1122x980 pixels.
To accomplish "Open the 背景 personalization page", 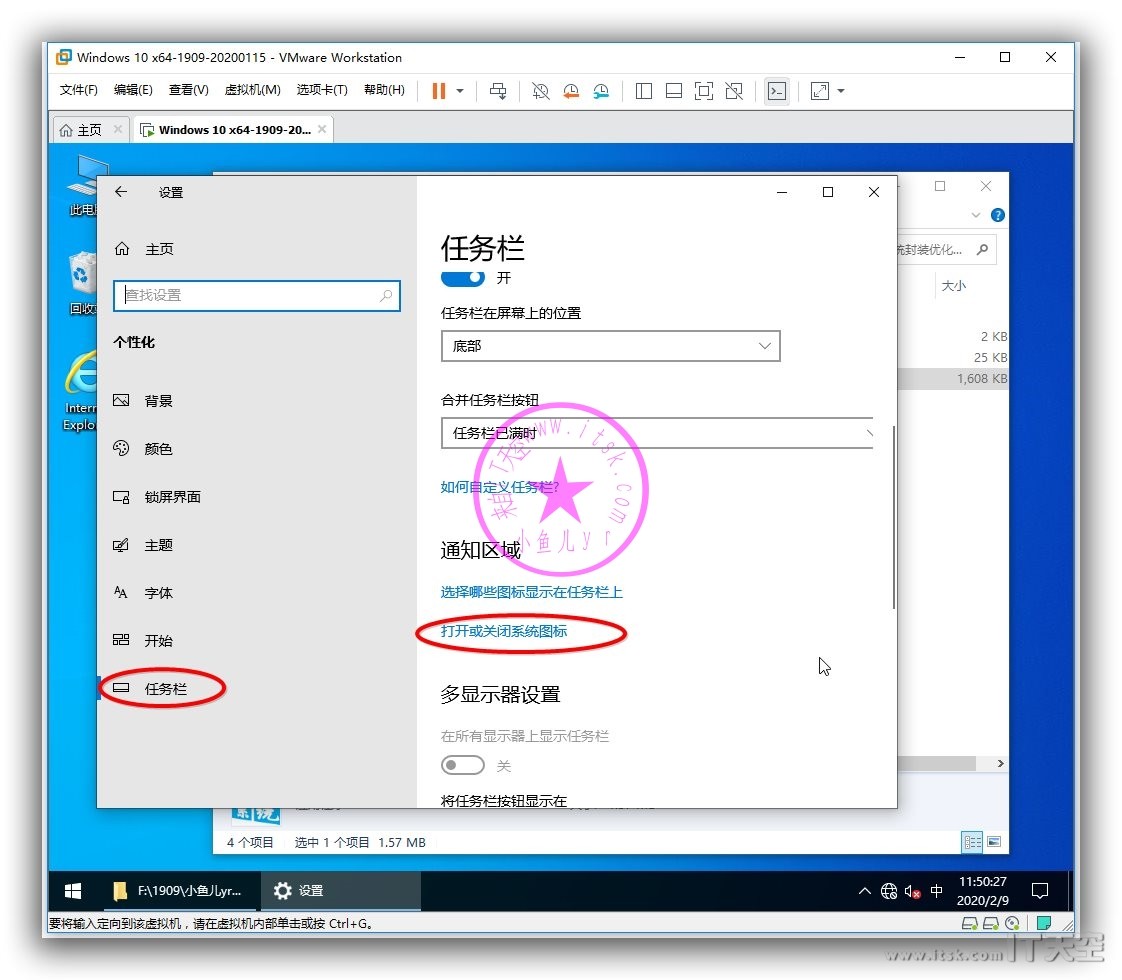I will coord(143,401).
